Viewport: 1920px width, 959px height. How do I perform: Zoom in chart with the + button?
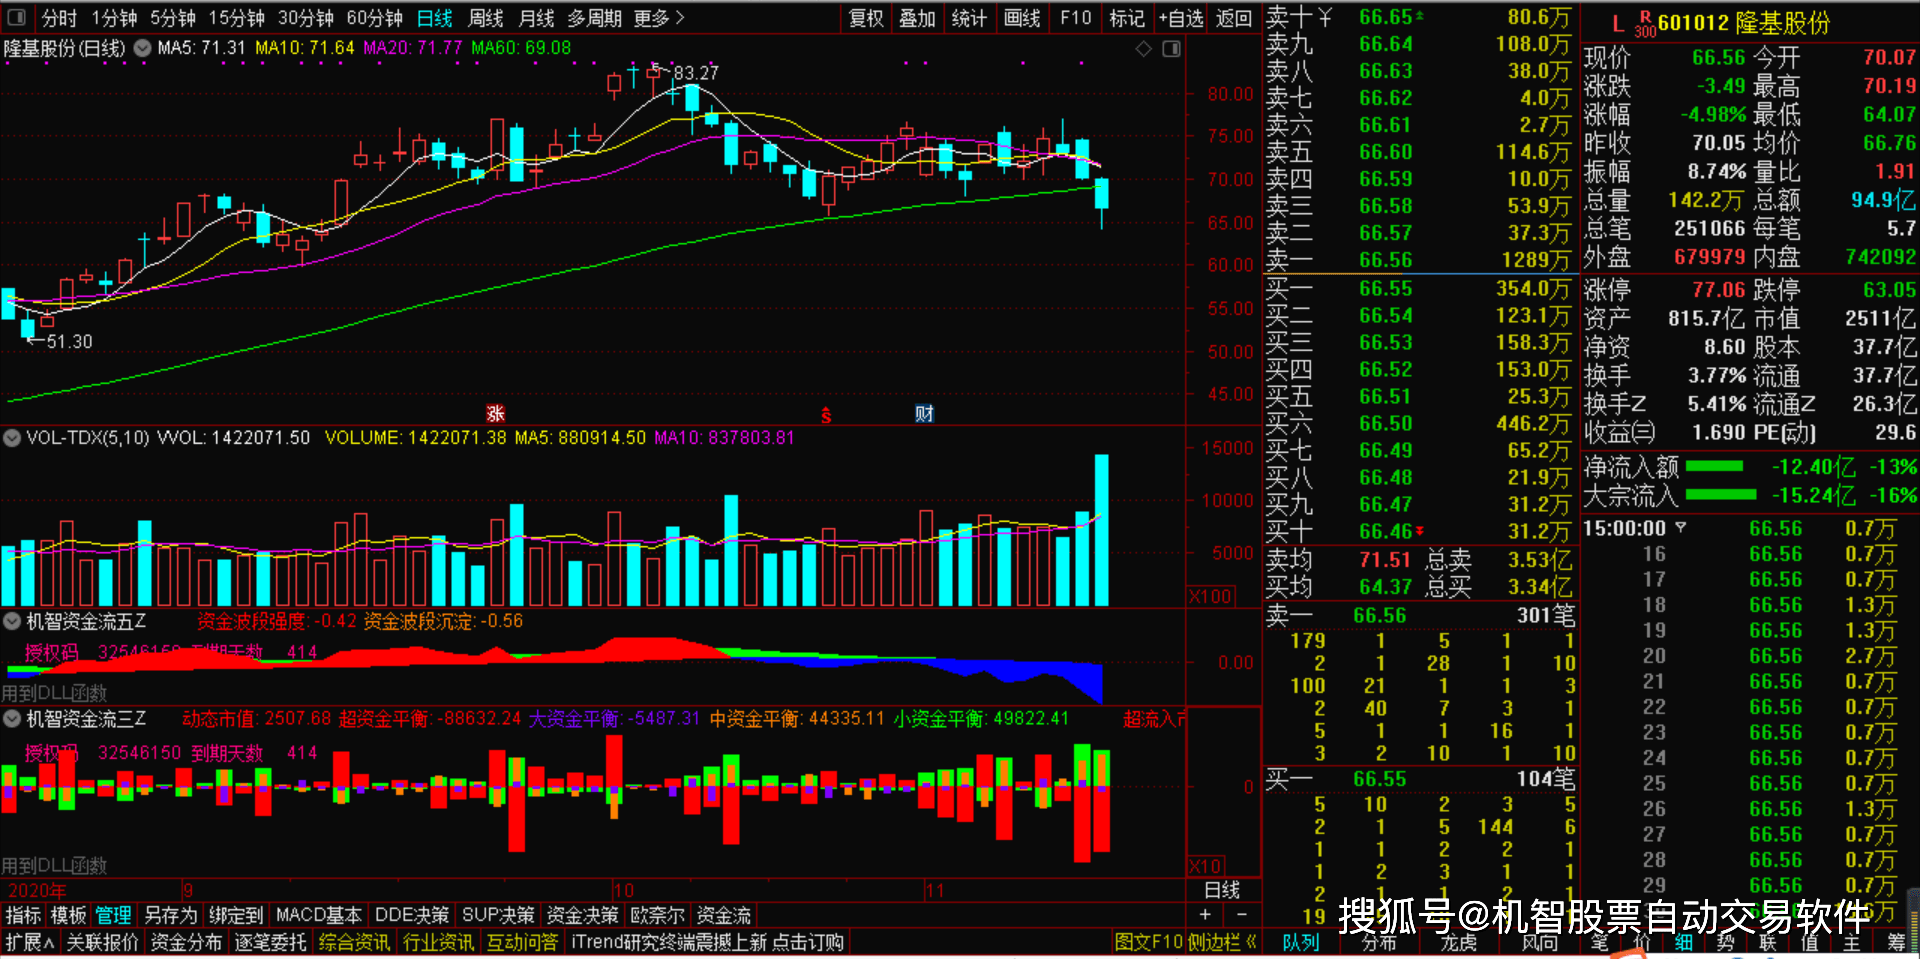pyautogui.click(x=1205, y=914)
